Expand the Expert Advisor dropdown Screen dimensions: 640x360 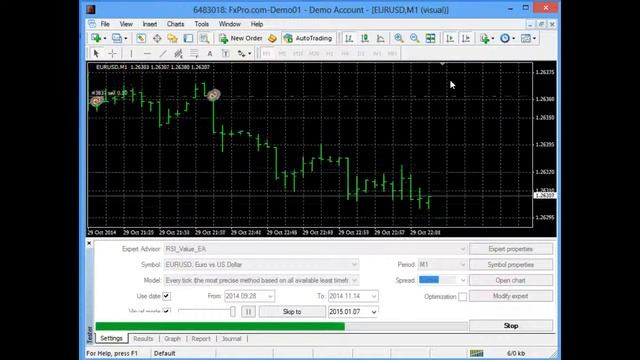pyautogui.click(x=462, y=249)
